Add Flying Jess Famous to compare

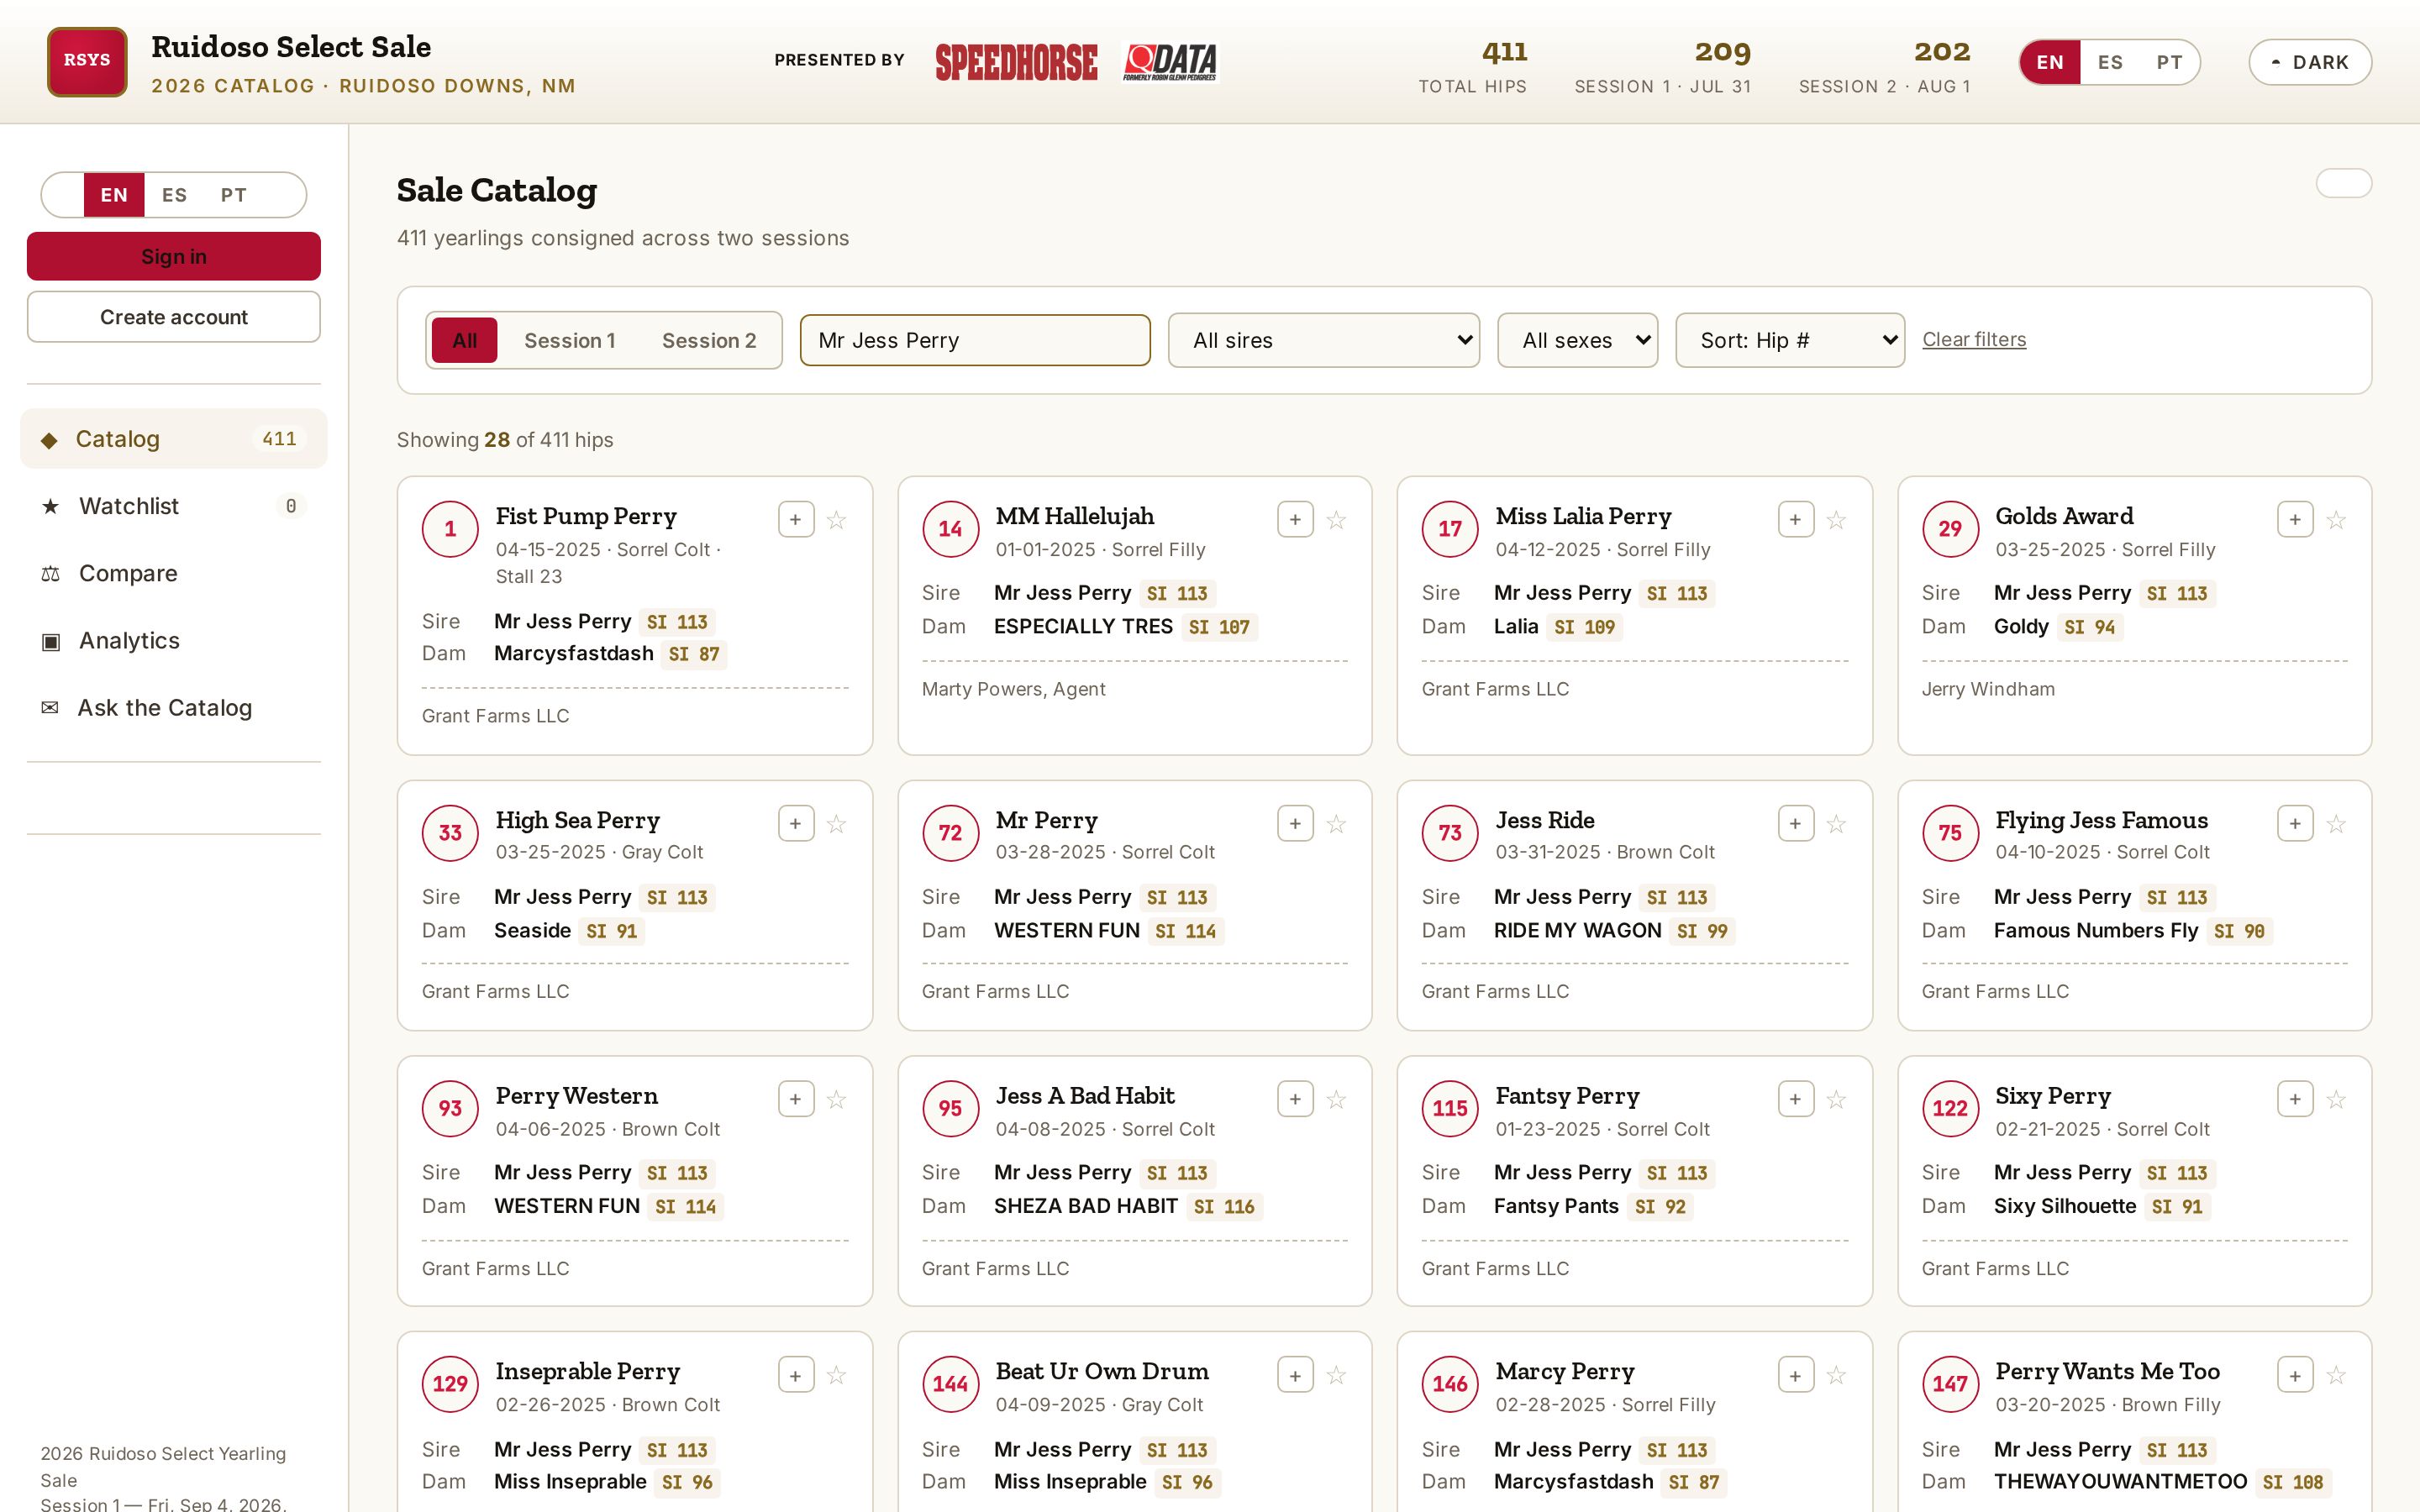2295,824
